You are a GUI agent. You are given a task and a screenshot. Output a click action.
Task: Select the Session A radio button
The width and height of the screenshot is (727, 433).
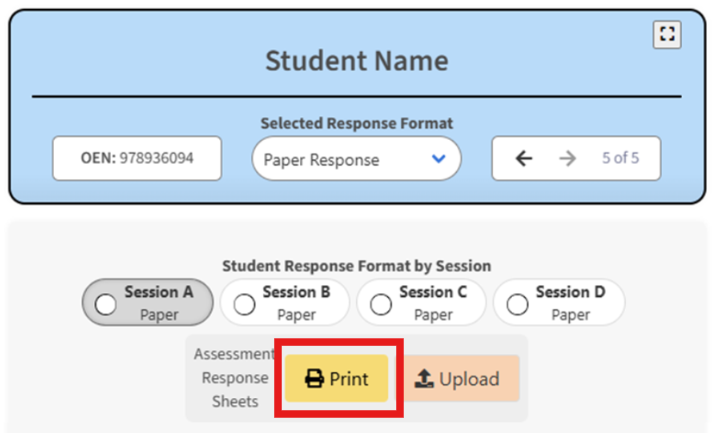click(x=105, y=305)
